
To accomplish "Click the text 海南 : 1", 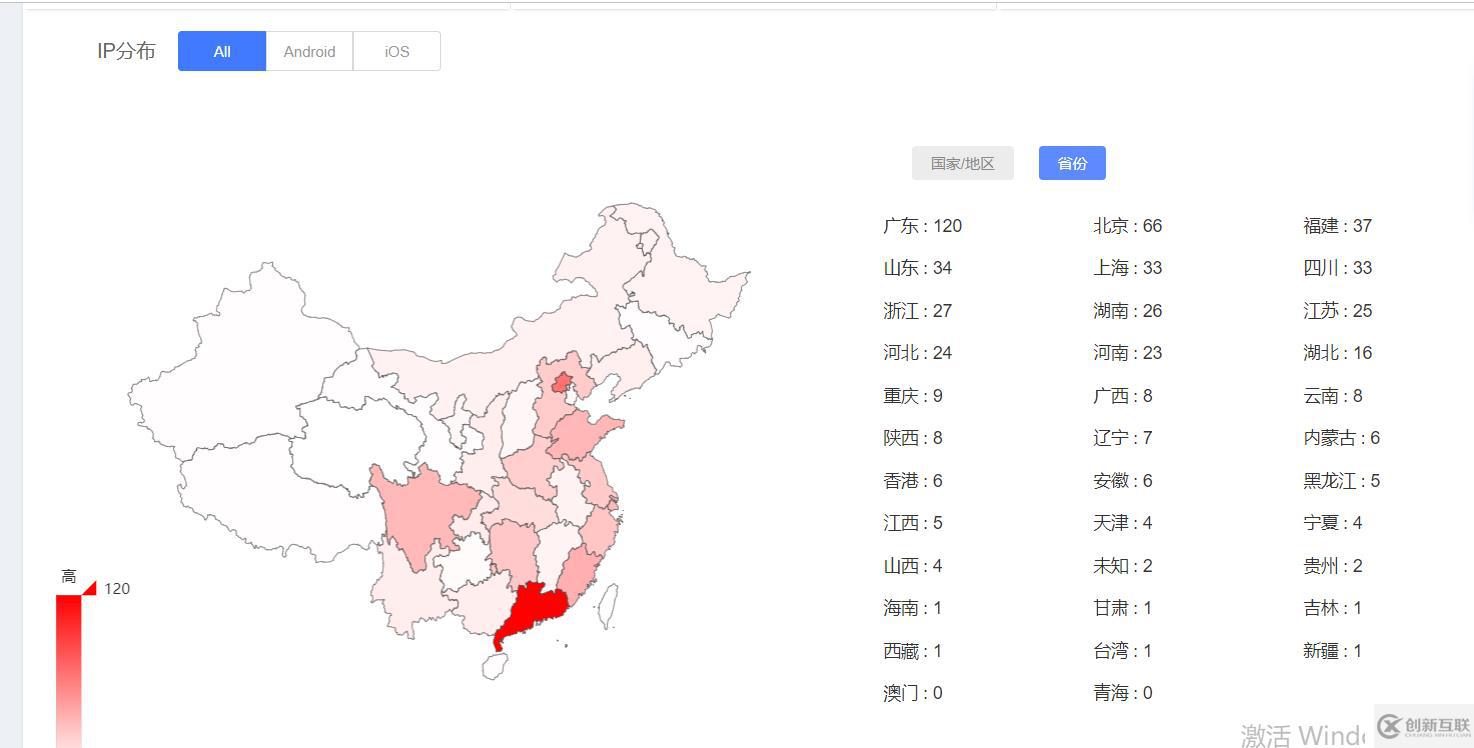I will 912,608.
